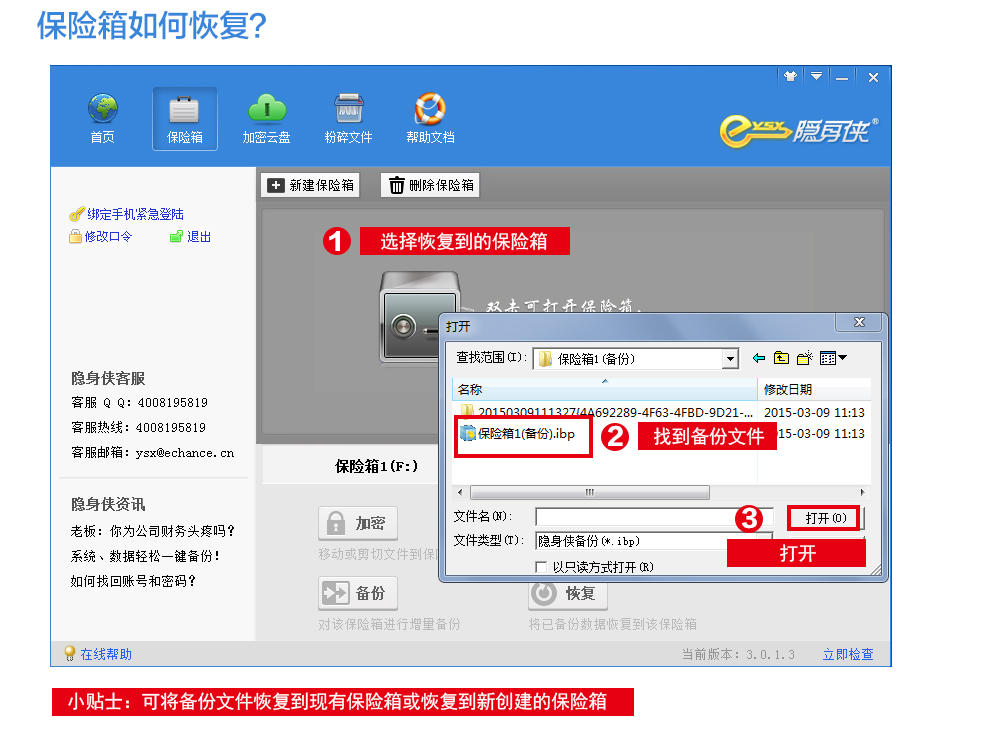Image resolution: width=990 pixels, height=730 pixels.
Task: Enable 以只读方式打开 checkbox
Action: click(541, 567)
